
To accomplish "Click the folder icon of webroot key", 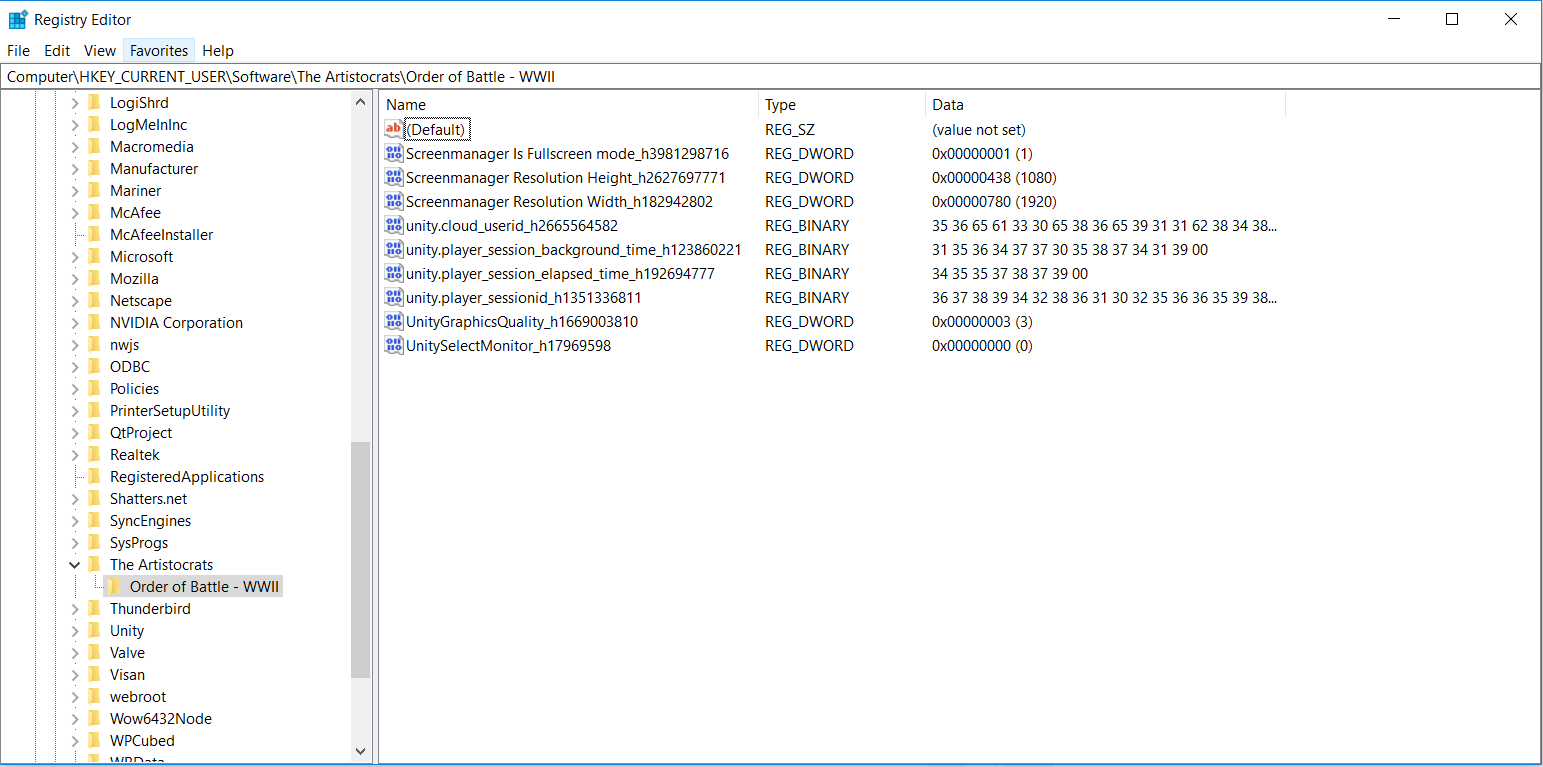I will (x=95, y=696).
